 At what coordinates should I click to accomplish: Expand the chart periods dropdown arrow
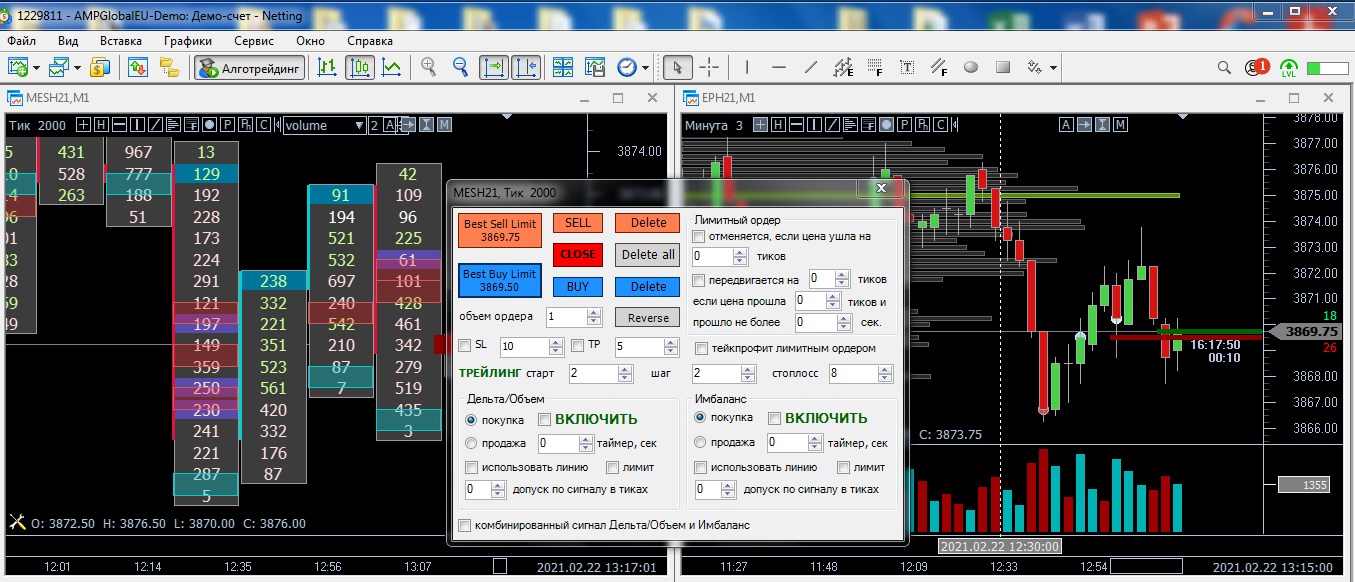pos(646,68)
